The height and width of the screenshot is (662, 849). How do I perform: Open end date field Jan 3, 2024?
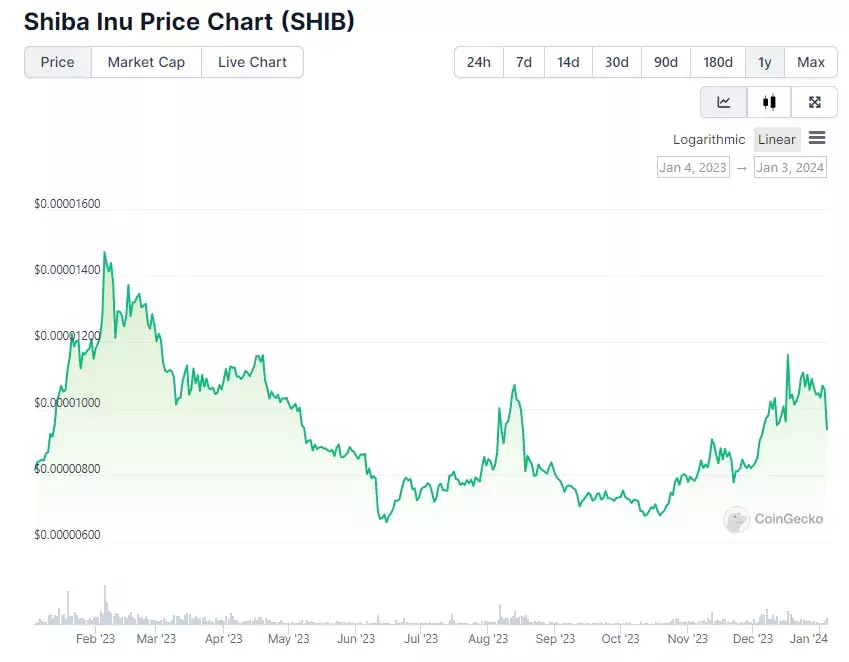pos(790,167)
